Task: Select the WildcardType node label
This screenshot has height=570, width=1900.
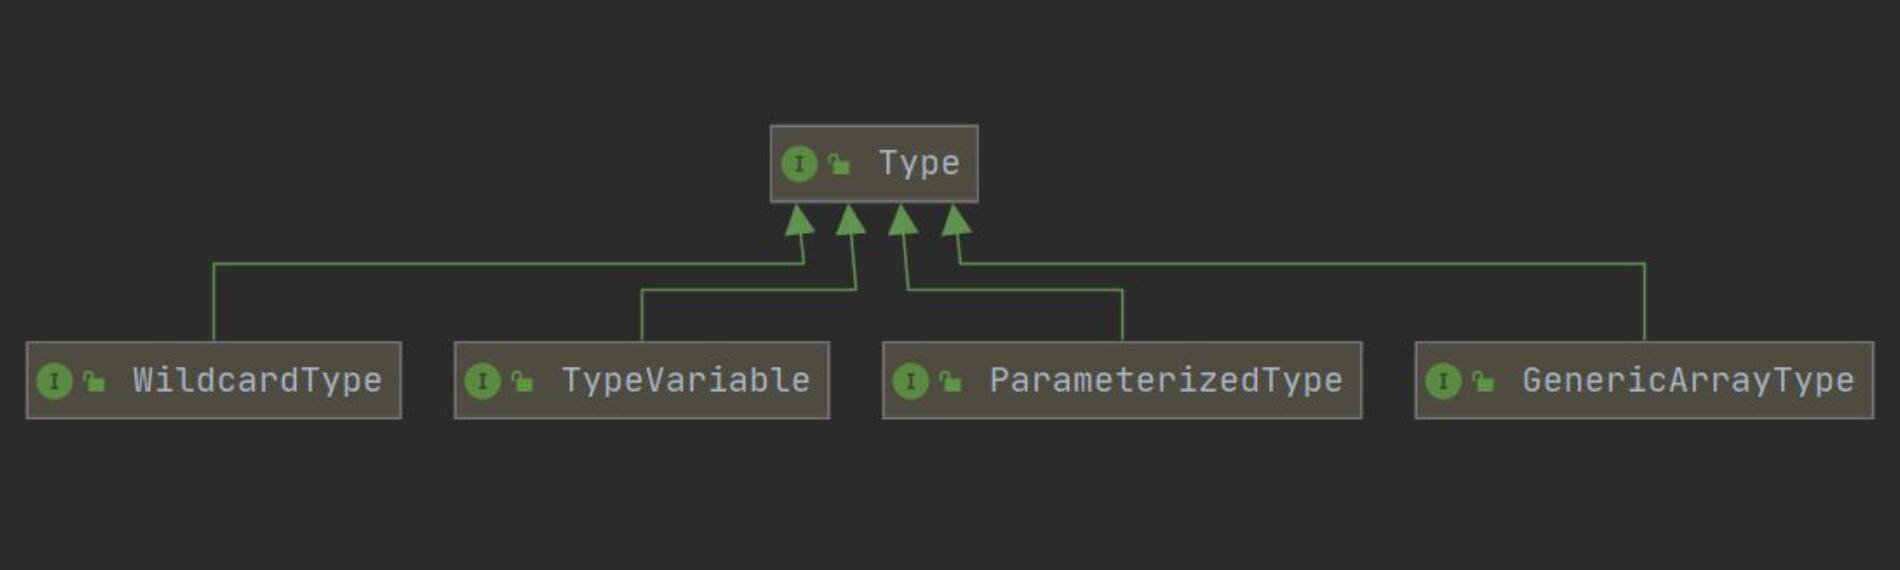Action: [x=257, y=380]
